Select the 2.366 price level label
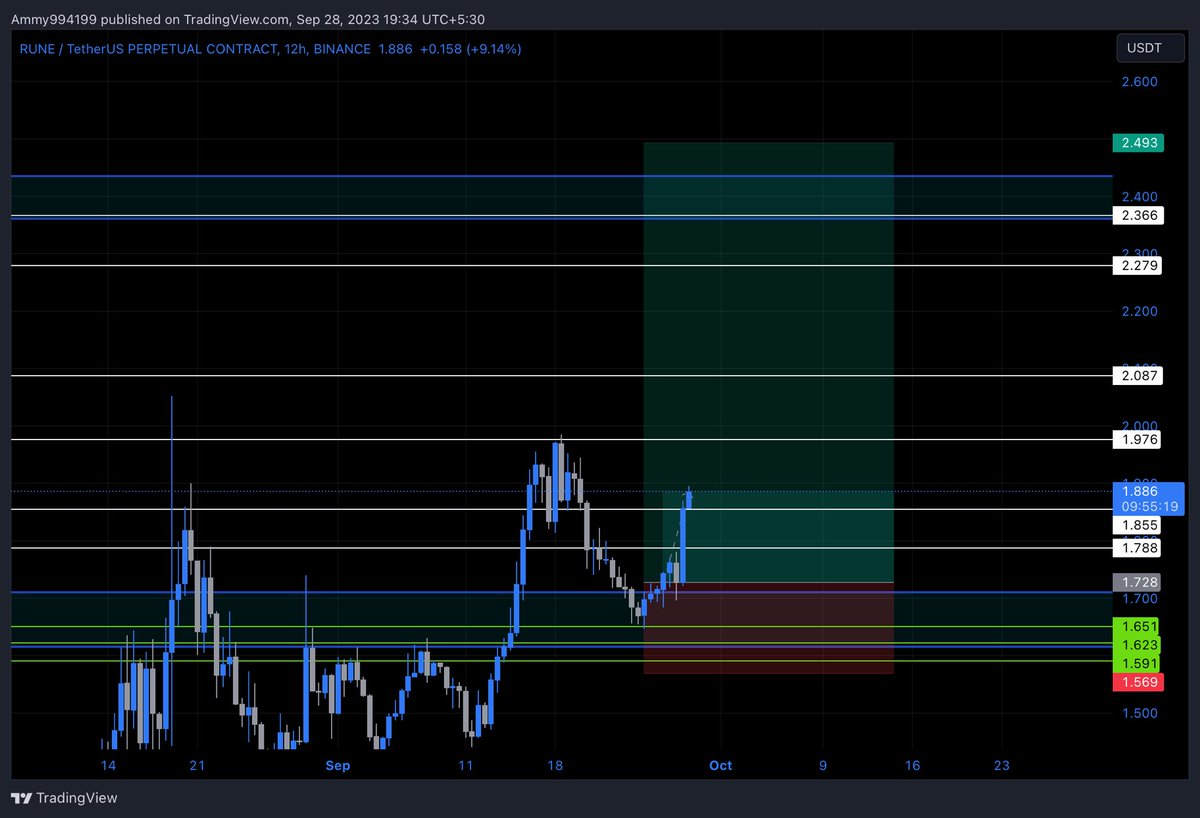 point(1139,215)
